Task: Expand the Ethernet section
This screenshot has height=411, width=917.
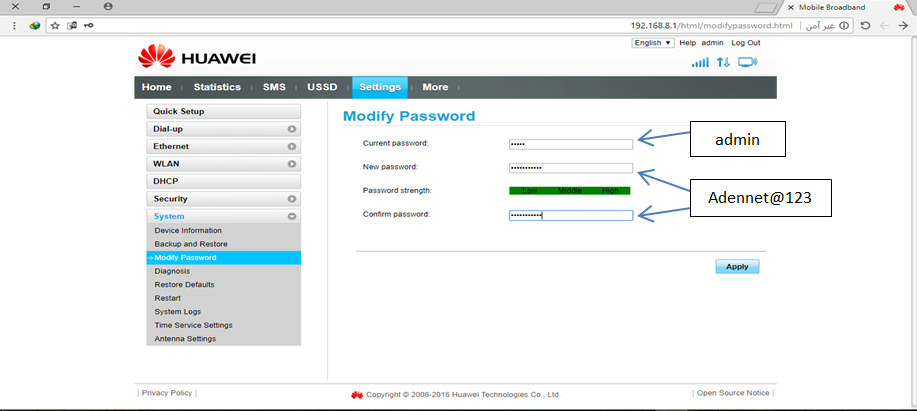Action: [223, 147]
